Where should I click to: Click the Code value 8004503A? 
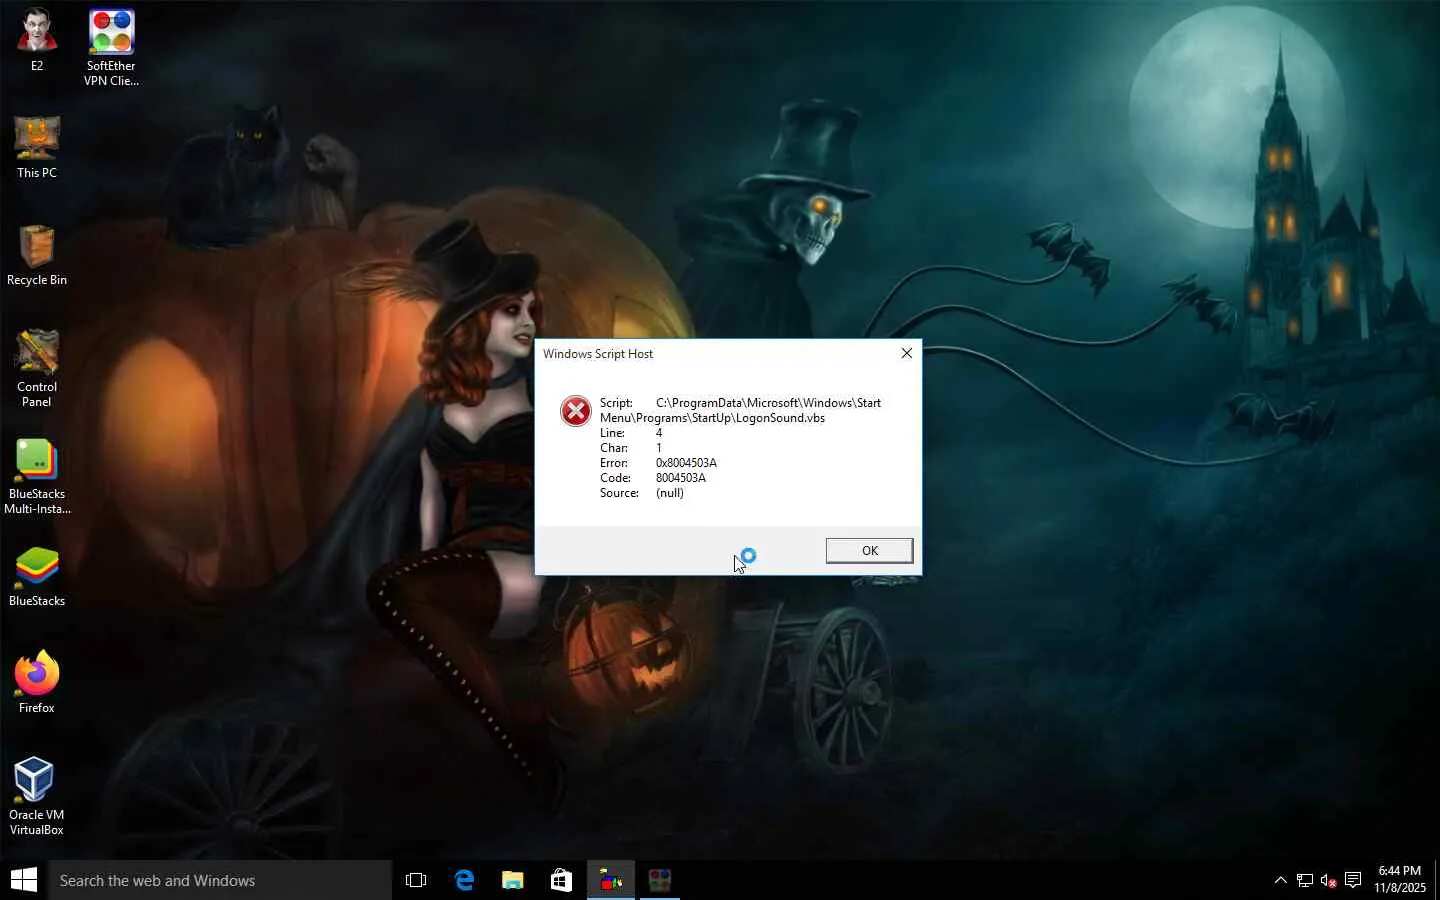tap(681, 478)
